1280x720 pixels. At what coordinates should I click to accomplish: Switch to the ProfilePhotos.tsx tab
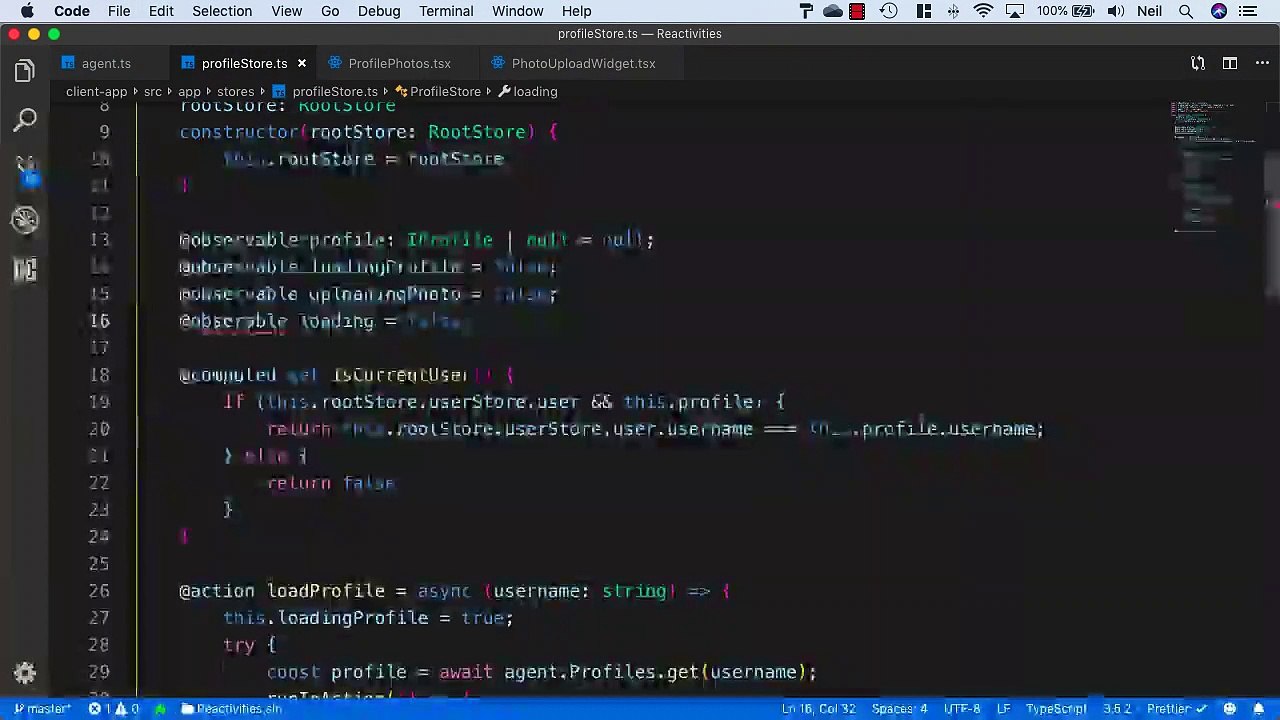tap(399, 63)
